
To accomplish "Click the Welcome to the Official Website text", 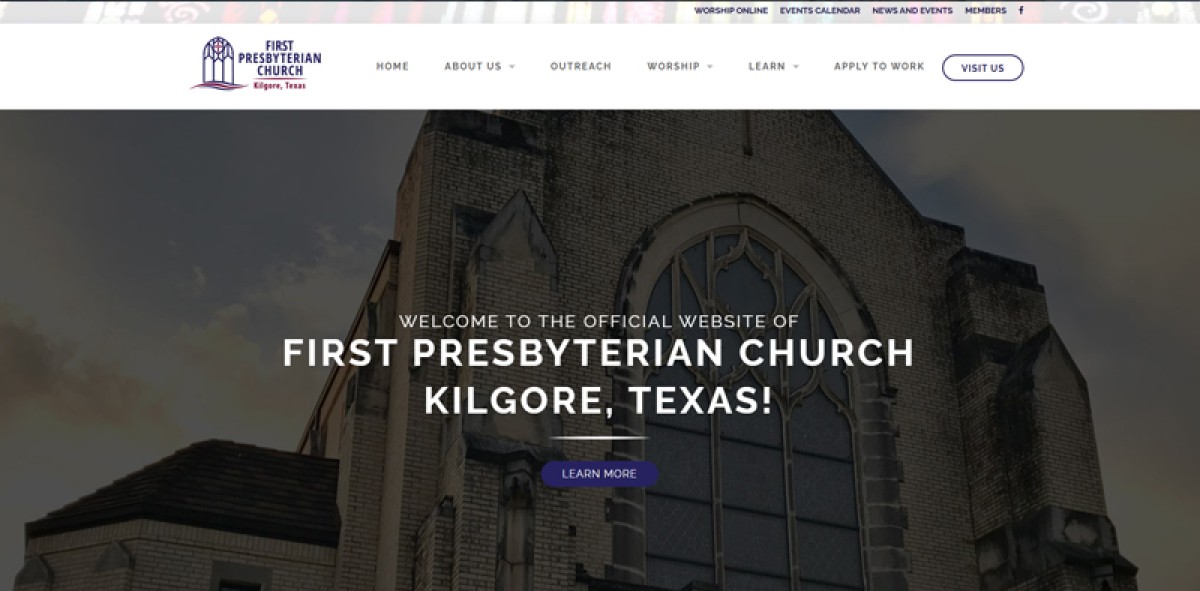I will pyautogui.click(x=599, y=322).
